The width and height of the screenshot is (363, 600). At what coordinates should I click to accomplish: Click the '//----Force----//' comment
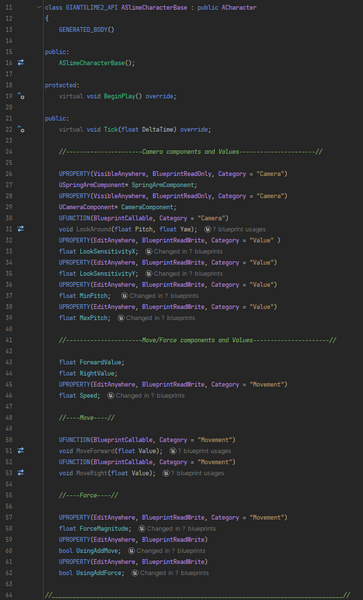coord(88,496)
